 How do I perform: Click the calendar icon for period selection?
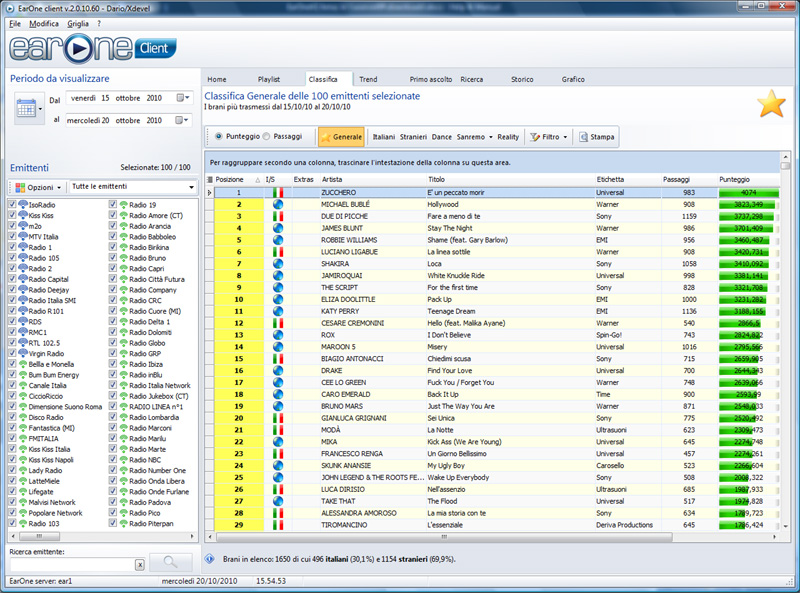click(26, 108)
